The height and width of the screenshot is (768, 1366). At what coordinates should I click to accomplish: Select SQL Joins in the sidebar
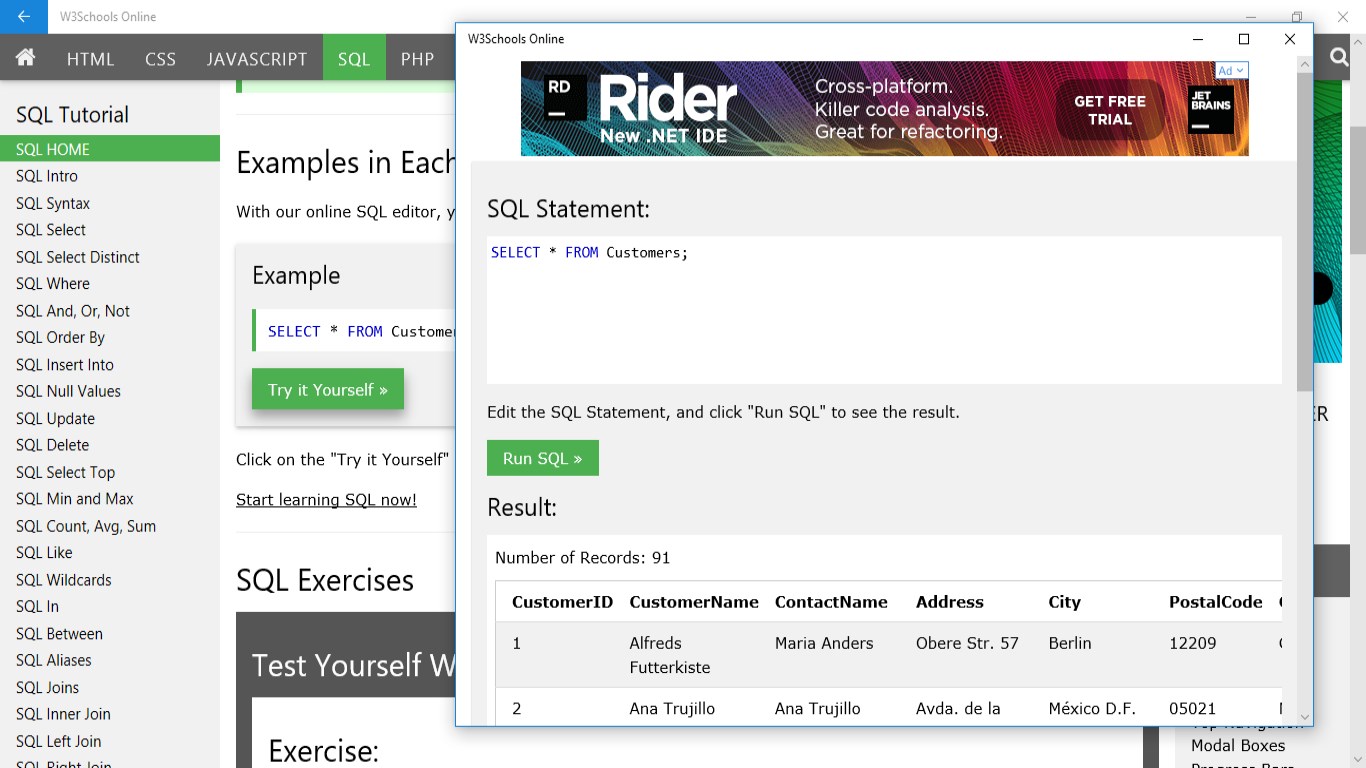(46, 687)
